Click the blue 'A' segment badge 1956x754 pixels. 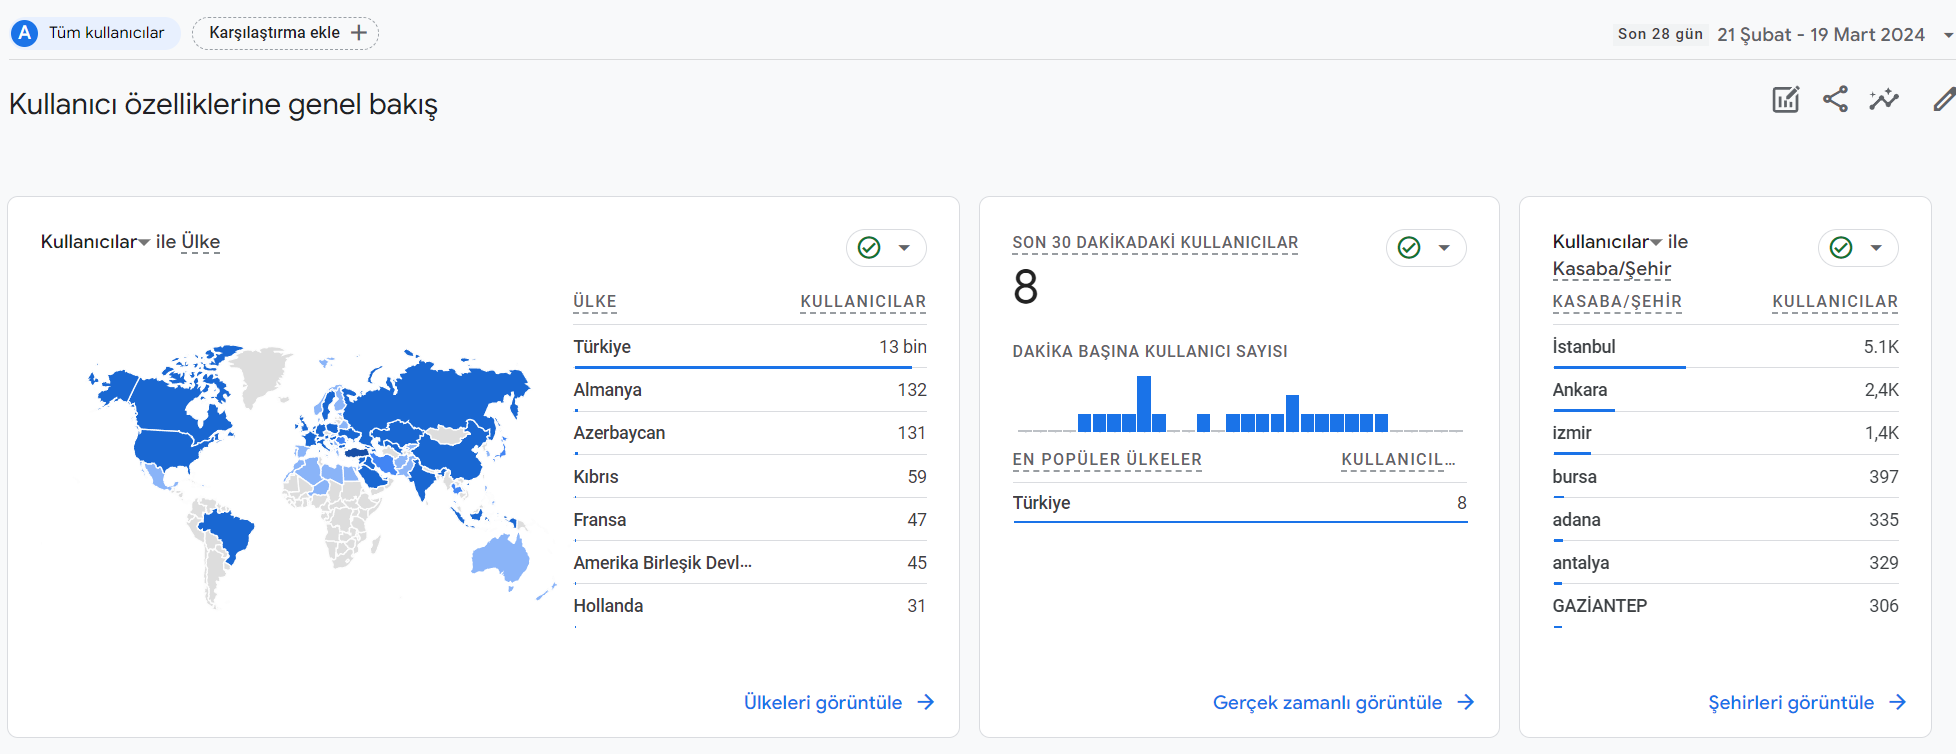25,33
